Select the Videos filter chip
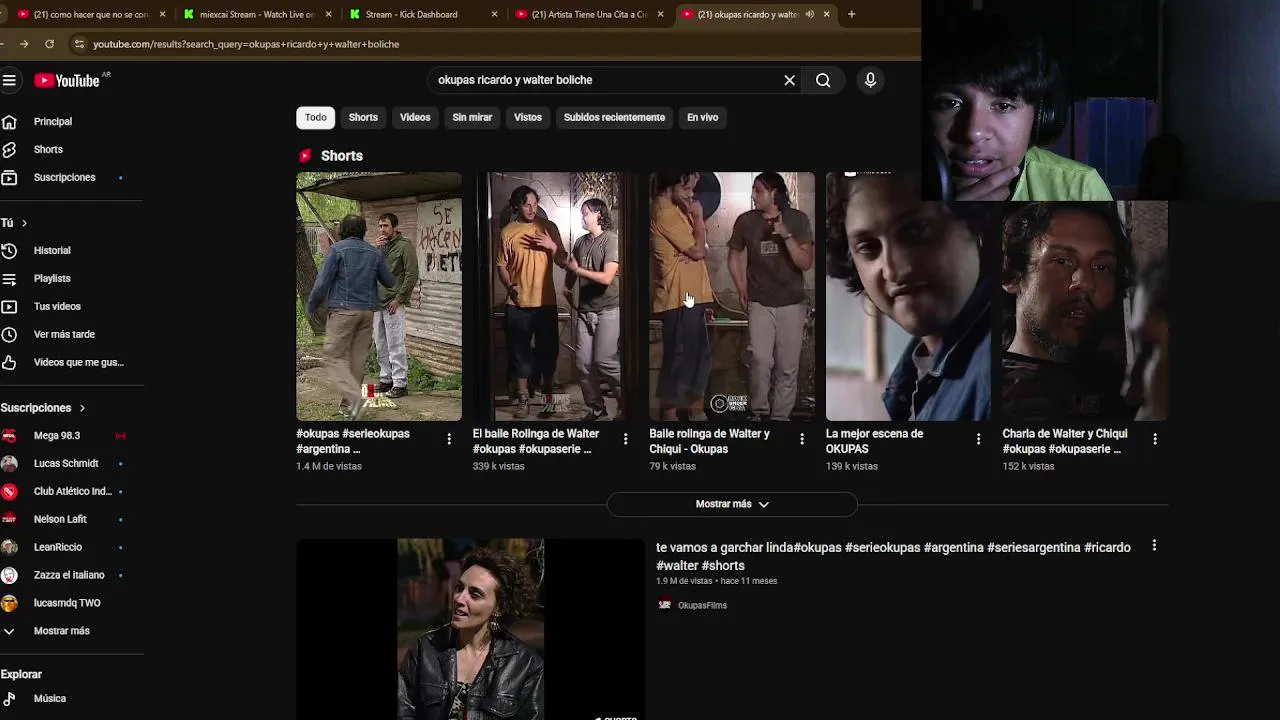 pyautogui.click(x=415, y=117)
